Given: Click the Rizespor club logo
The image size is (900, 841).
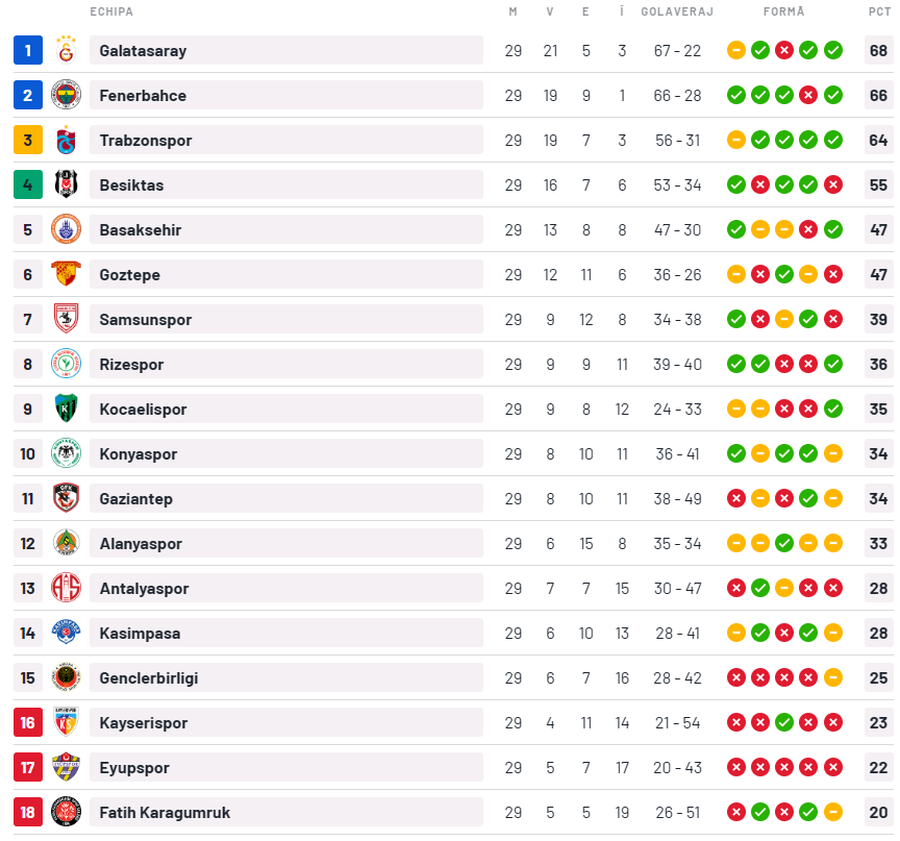Looking at the screenshot, I should click(x=66, y=364).
